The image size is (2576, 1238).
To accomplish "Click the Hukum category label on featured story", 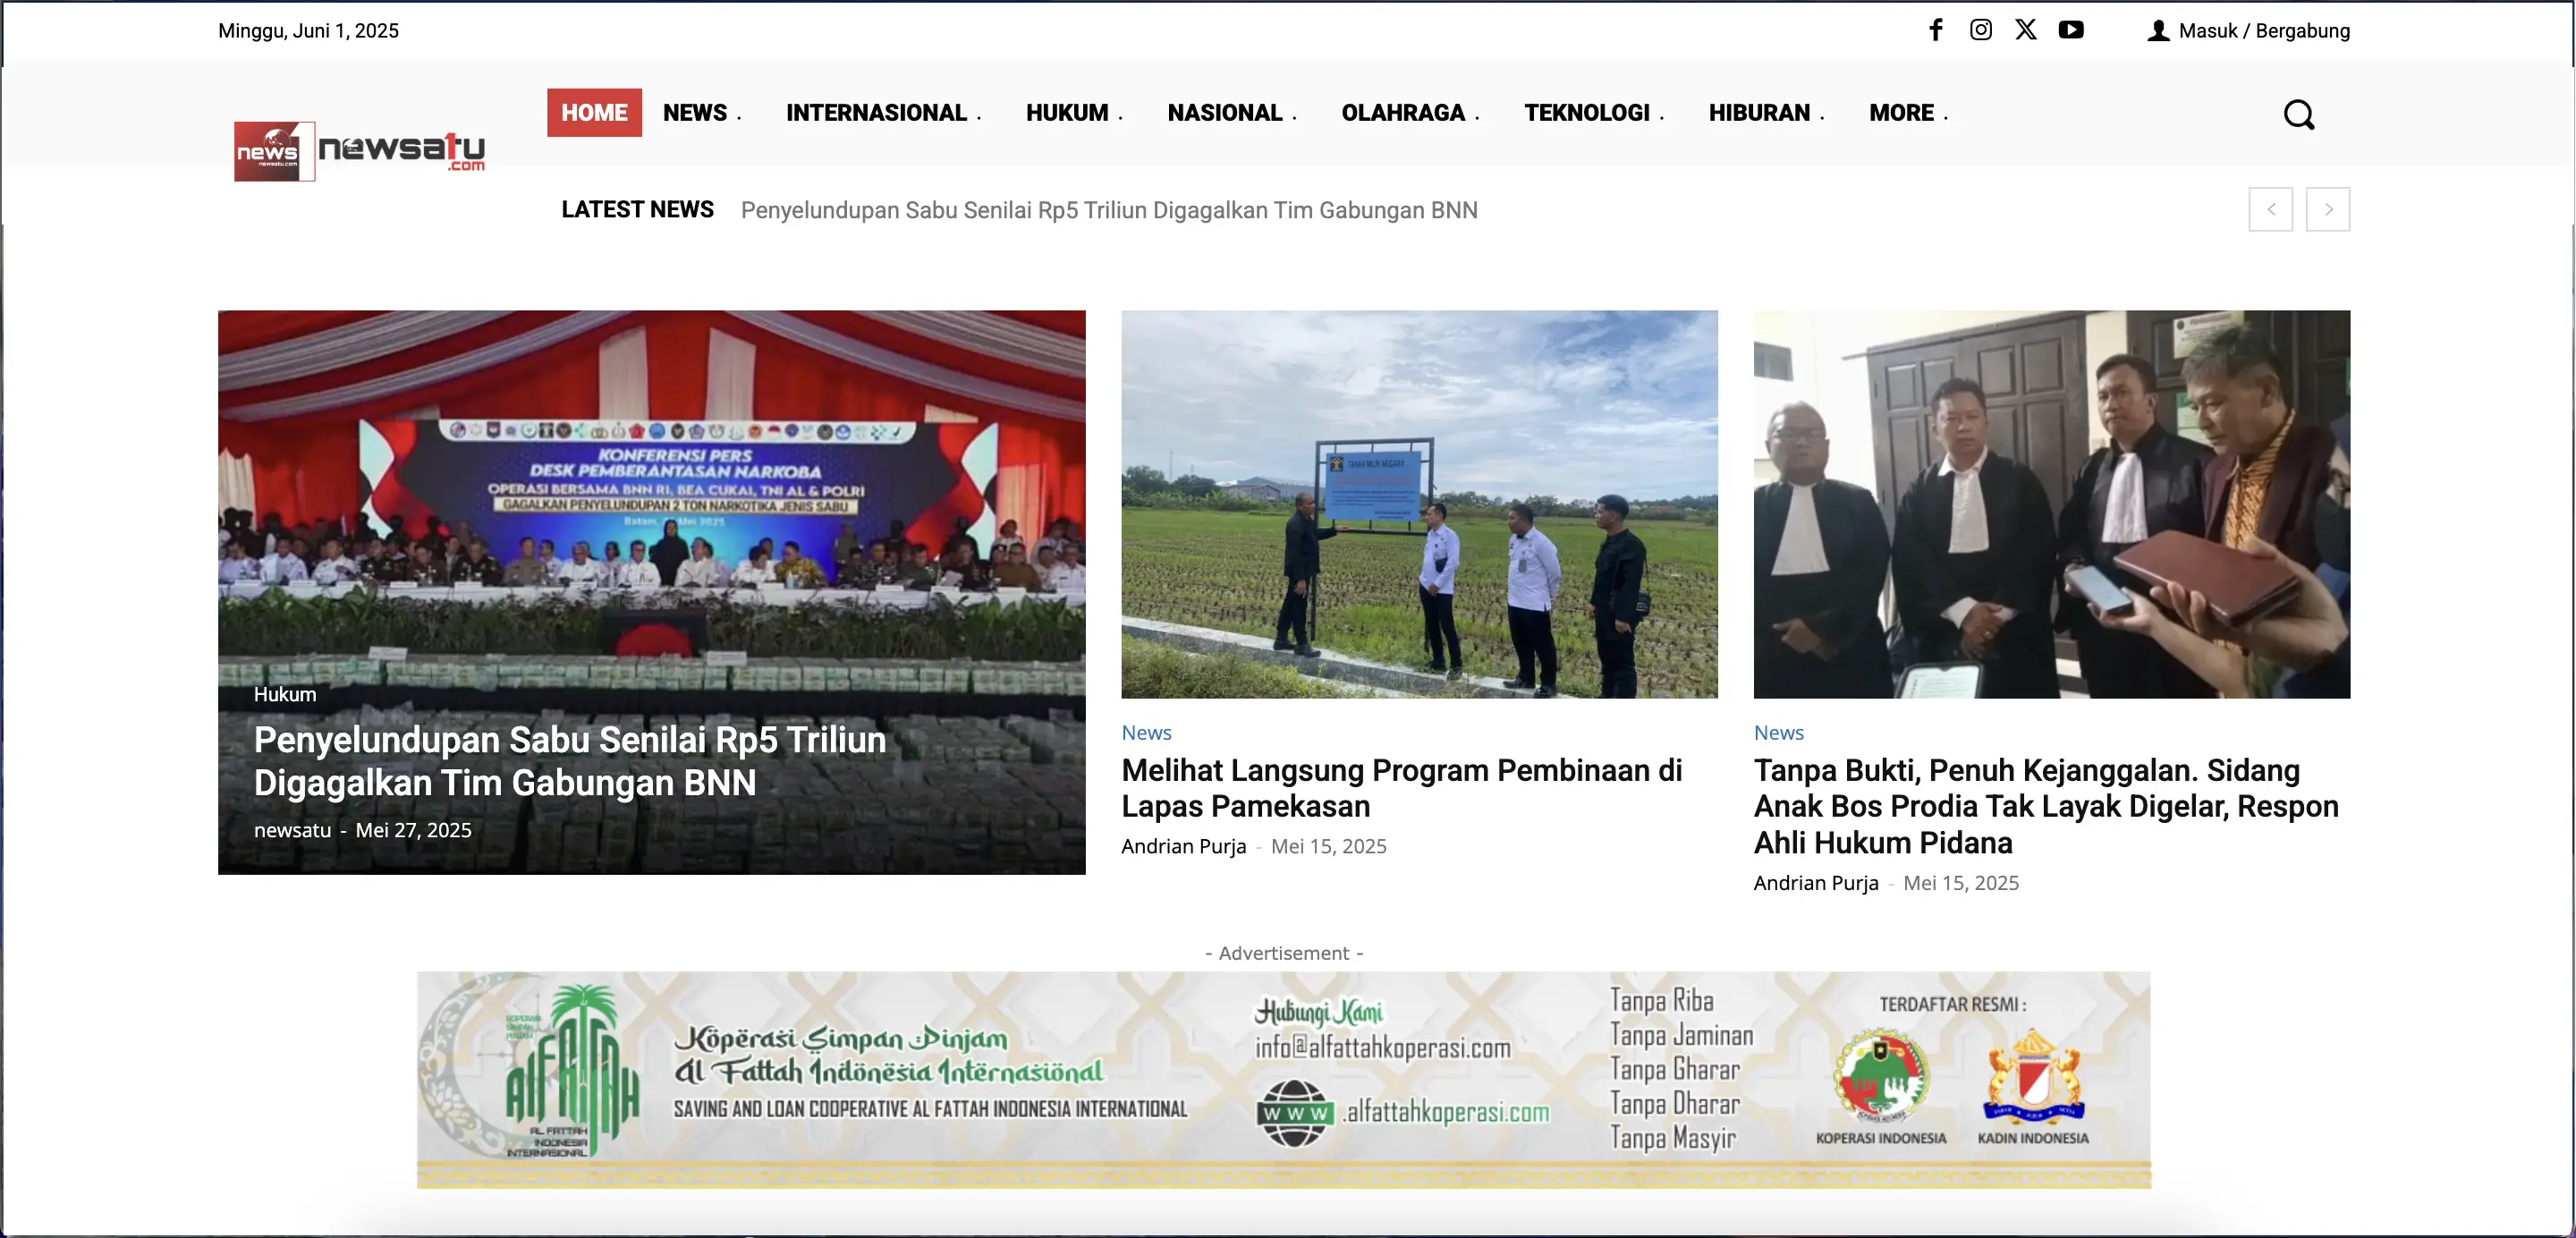I will (x=285, y=694).
